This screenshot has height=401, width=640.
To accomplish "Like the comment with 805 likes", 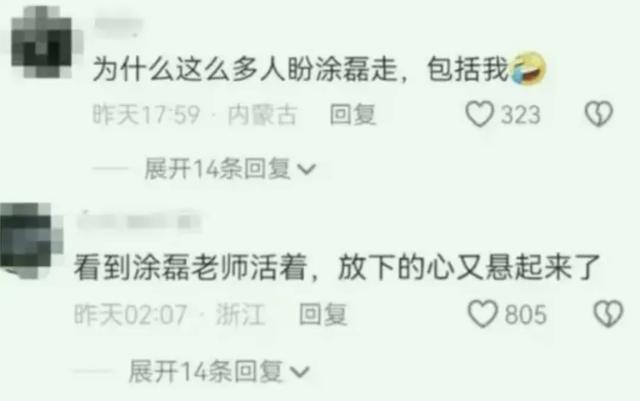I will (x=482, y=314).
